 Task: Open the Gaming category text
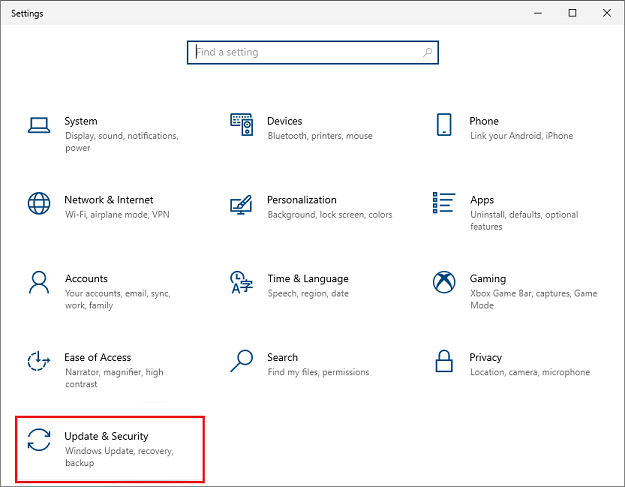click(487, 279)
